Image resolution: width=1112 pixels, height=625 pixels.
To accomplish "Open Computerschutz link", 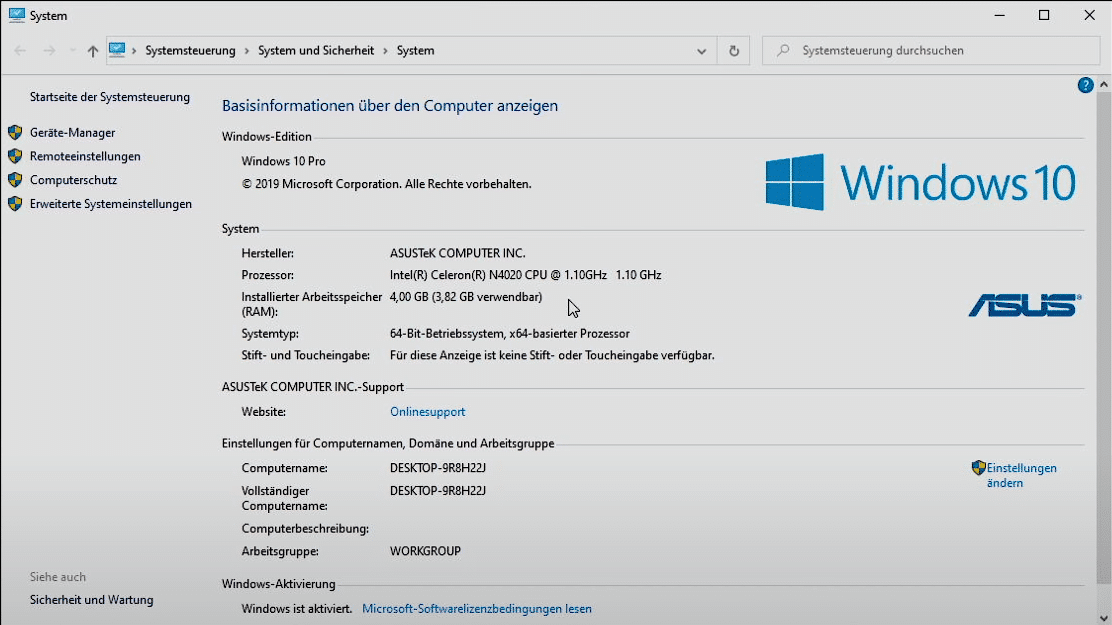I will click(x=73, y=180).
